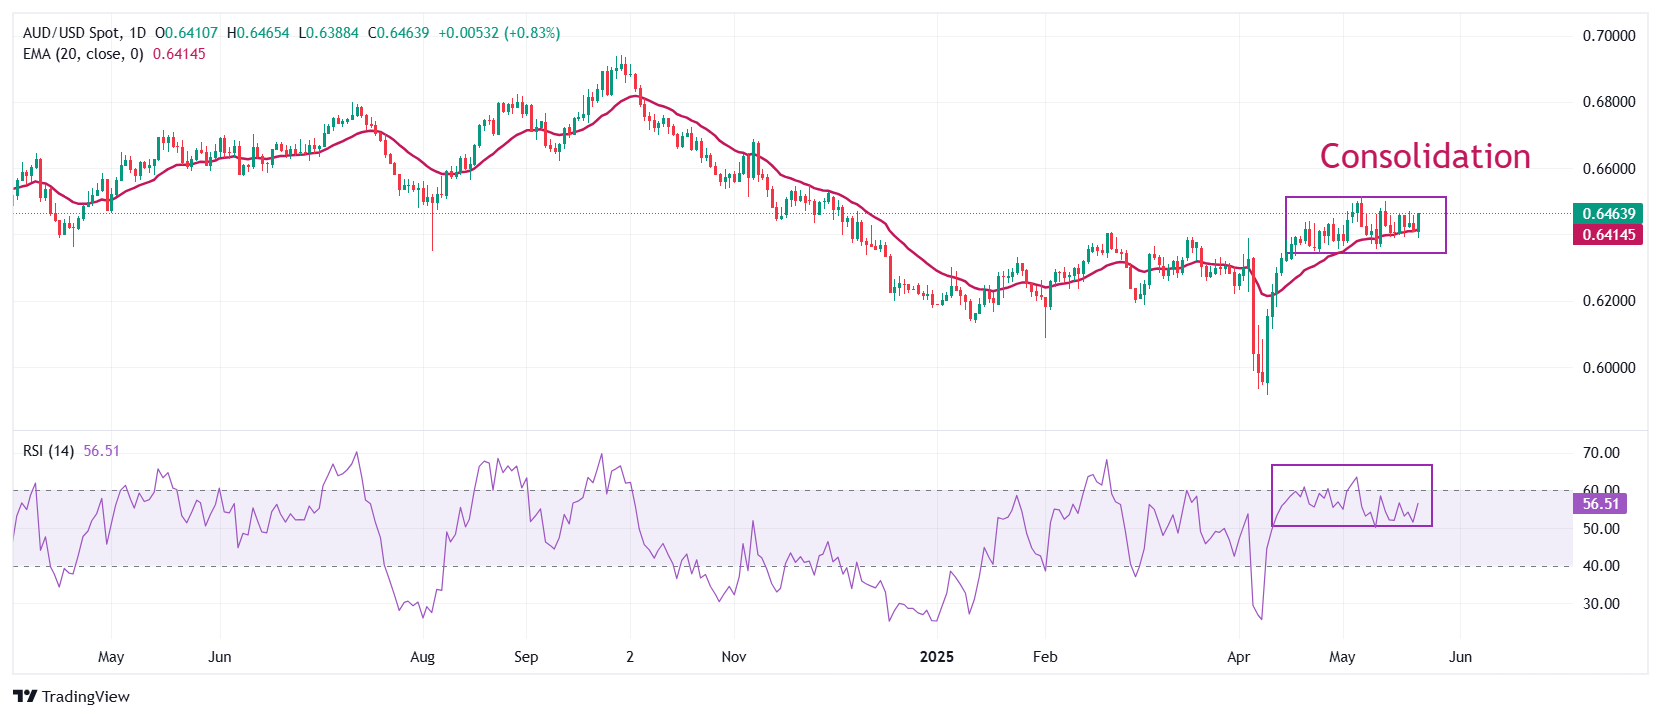Image resolution: width=1661 pixels, height=718 pixels.
Task: Click the RSI value 56.51 in legend
Action: coord(101,451)
